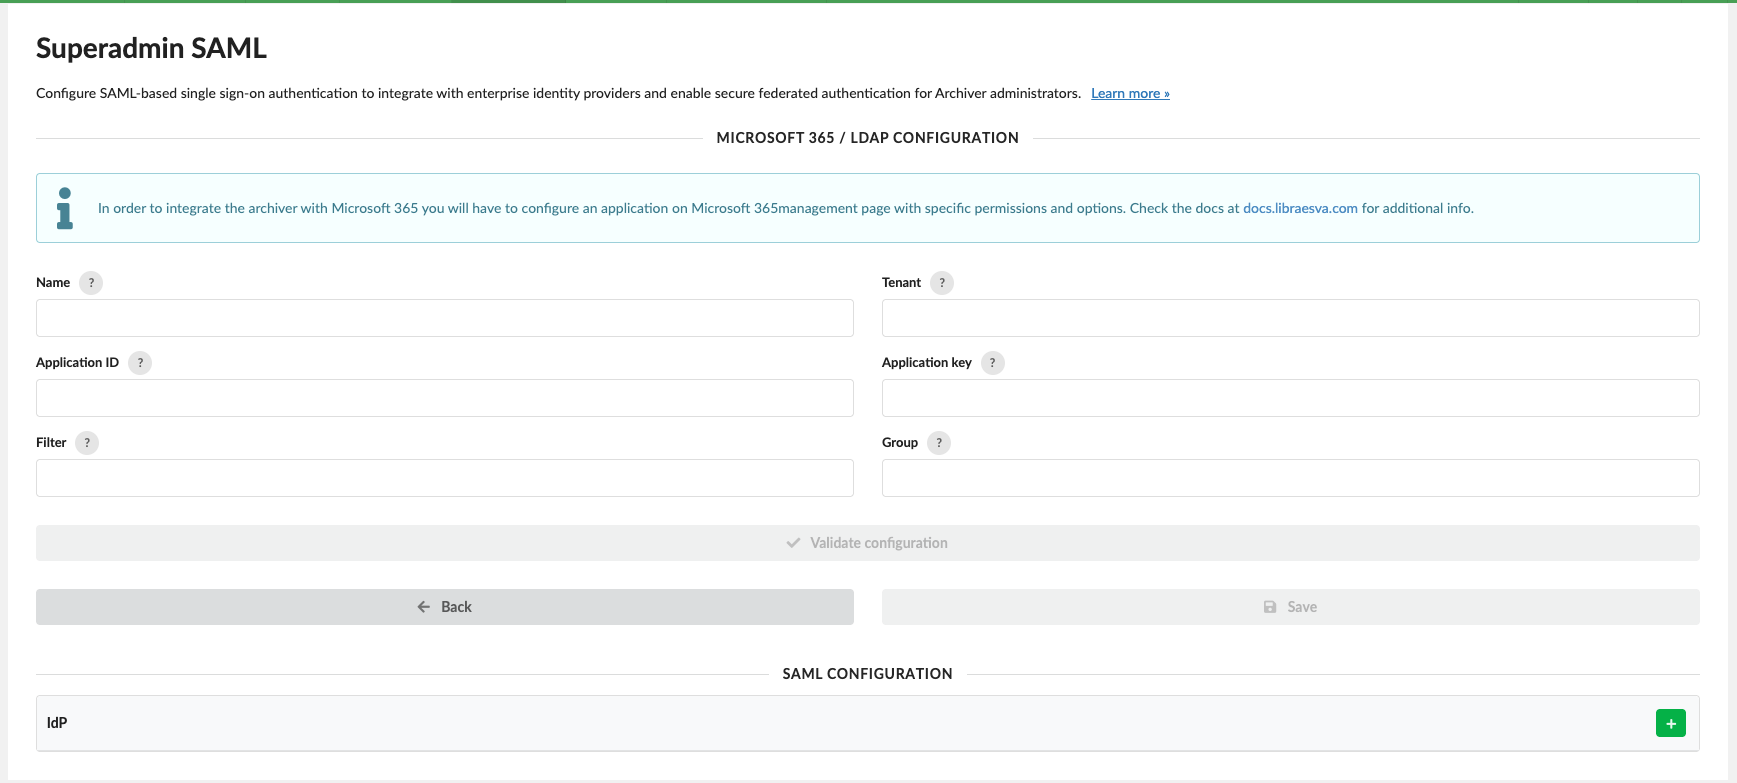Click the SAML CONFIGURATION section heading
Screen dimensions: 1737x783
(867, 674)
